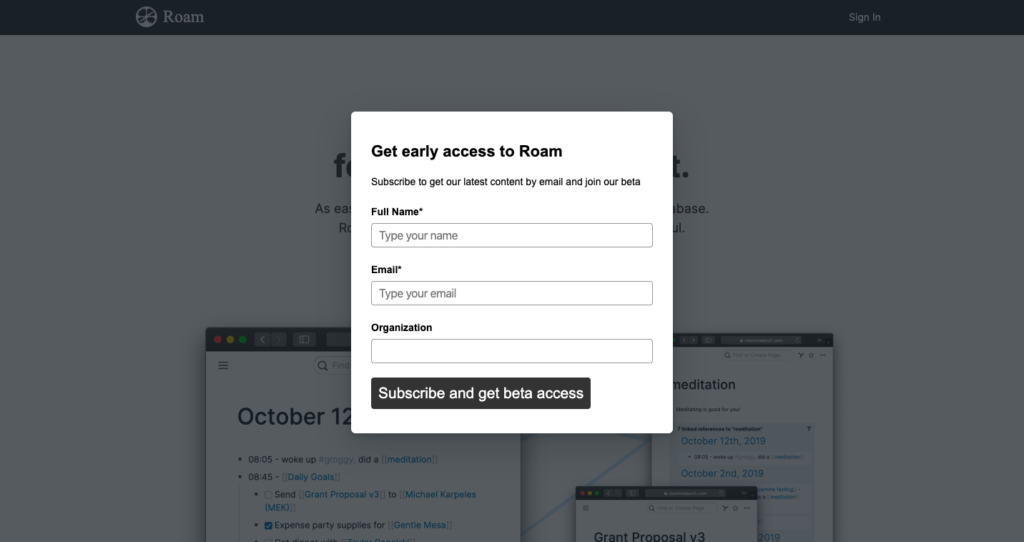This screenshot has height=542, width=1024.
Task: Click Sign In in the top bar
Action: pyautogui.click(x=865, y=18)
